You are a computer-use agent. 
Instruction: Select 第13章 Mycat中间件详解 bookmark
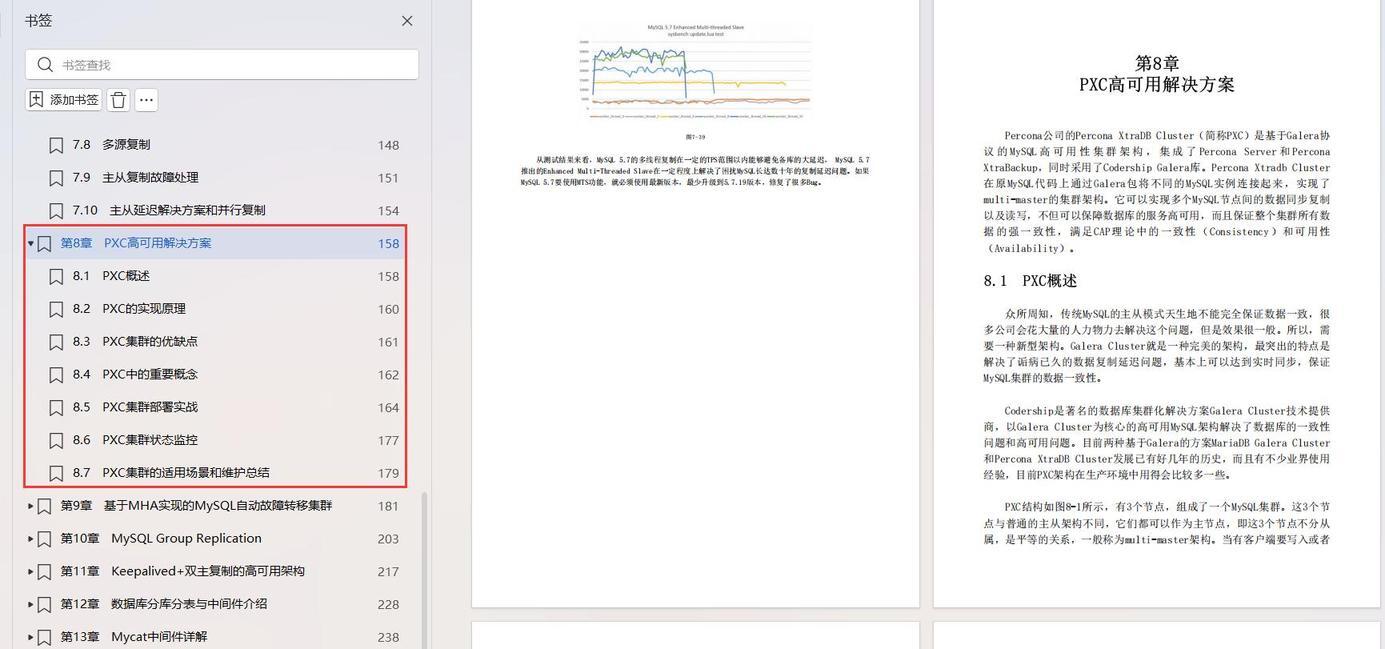pos(134,637)
